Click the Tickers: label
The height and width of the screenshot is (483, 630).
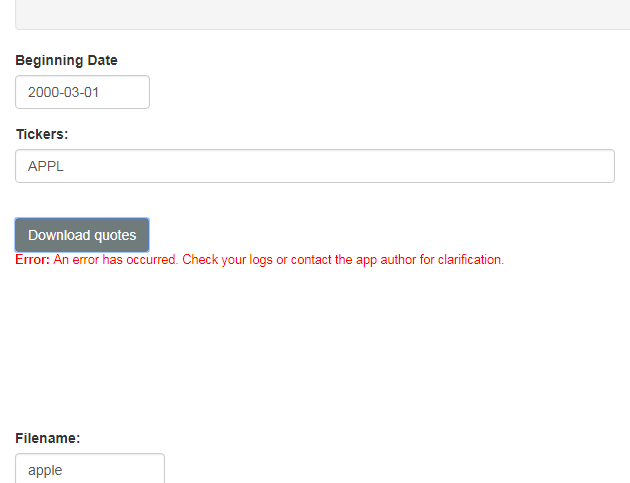[42, 134]
